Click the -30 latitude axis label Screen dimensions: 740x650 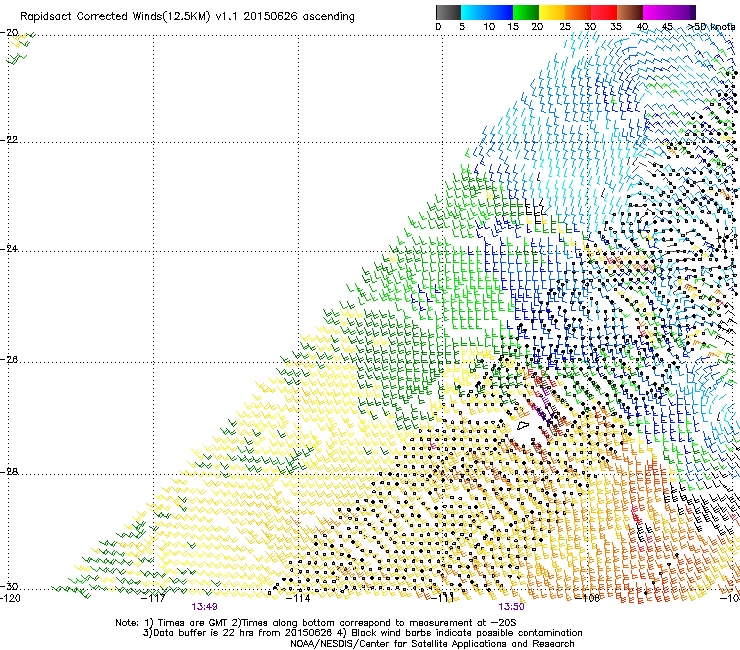point(9,586)
